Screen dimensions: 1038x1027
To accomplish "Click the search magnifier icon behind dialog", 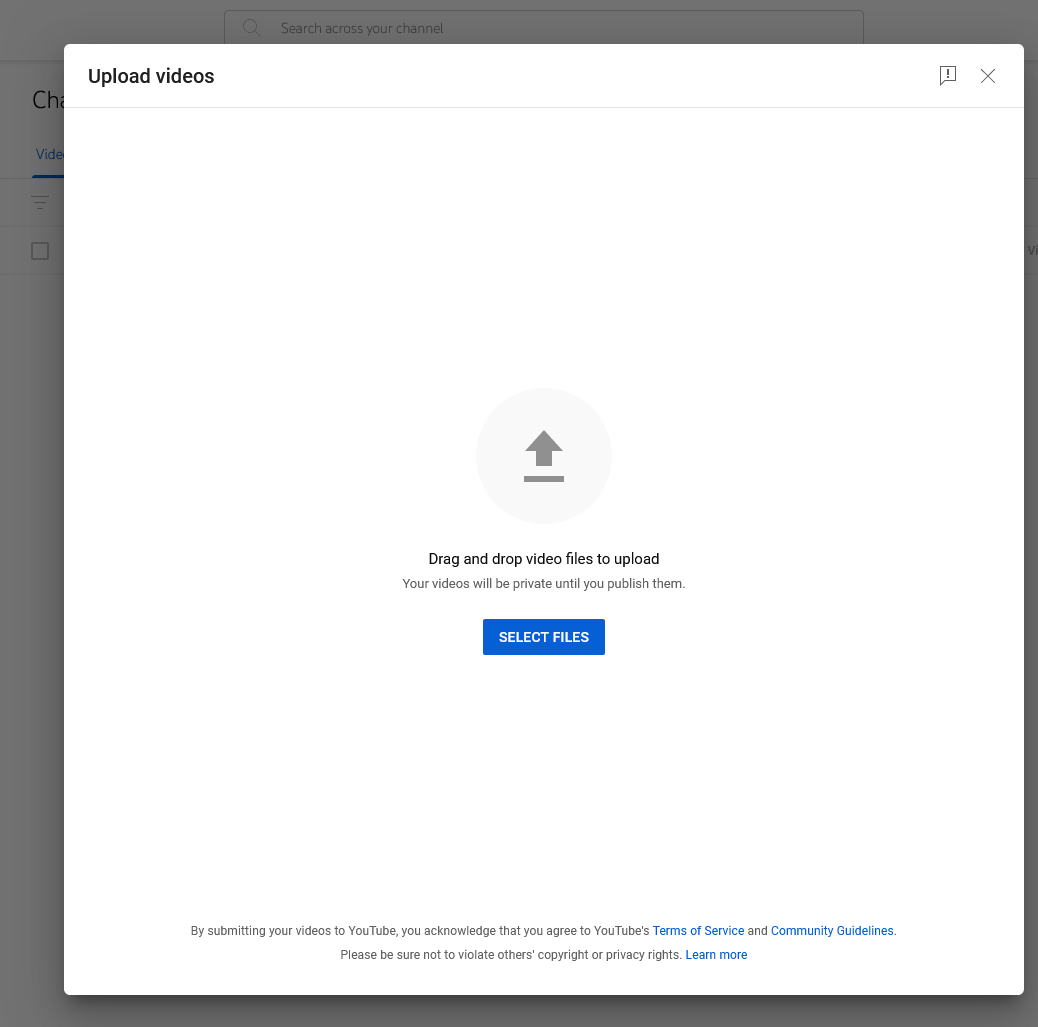I will (x=251, y=28).
